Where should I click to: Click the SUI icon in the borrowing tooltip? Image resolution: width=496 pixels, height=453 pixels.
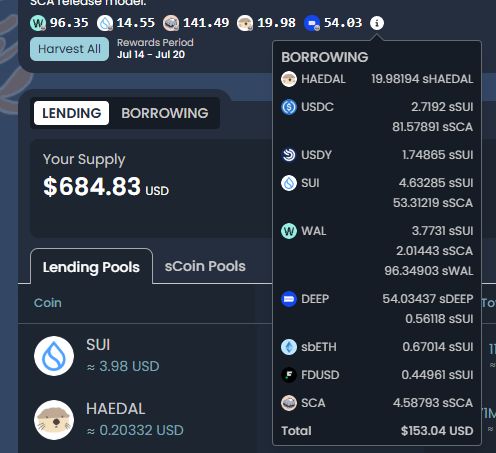point(289,183)
